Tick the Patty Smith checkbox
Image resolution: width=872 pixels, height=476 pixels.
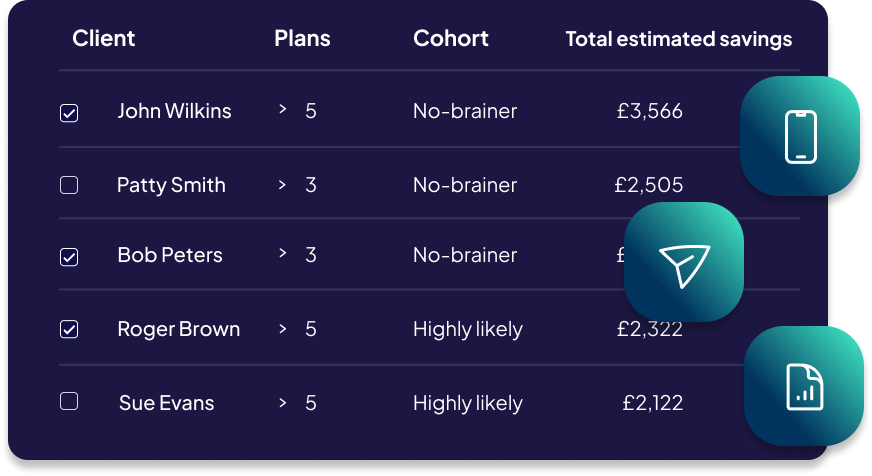click(69, 185)
